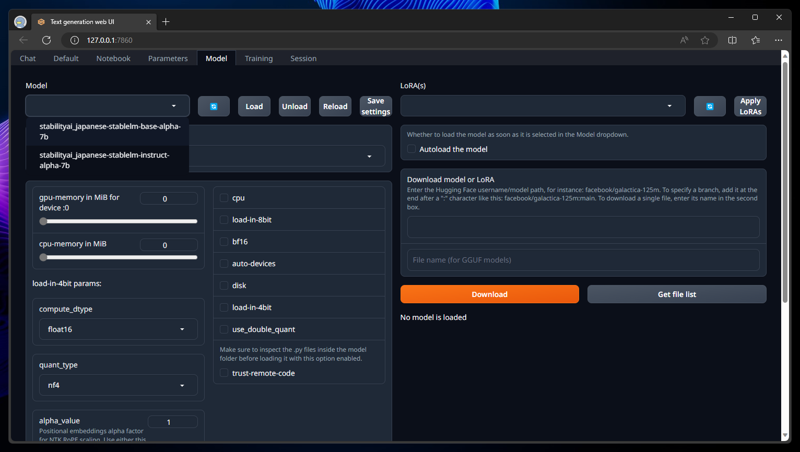The image size is (800, 452).
Task: Open the model loader dropdown arrow
Action: pos(369,156)
